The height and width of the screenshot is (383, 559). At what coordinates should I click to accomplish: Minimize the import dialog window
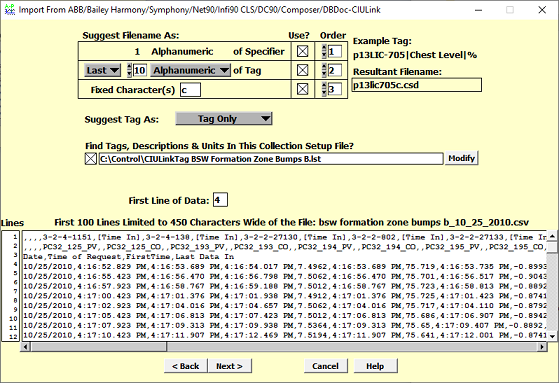click(x=478, y=10)
